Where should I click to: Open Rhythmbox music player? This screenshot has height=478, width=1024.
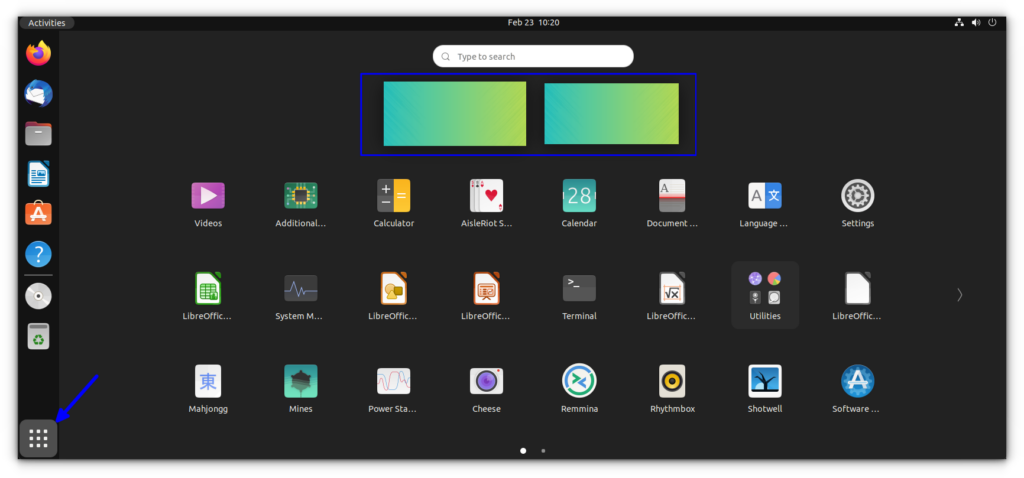point(672,381)
